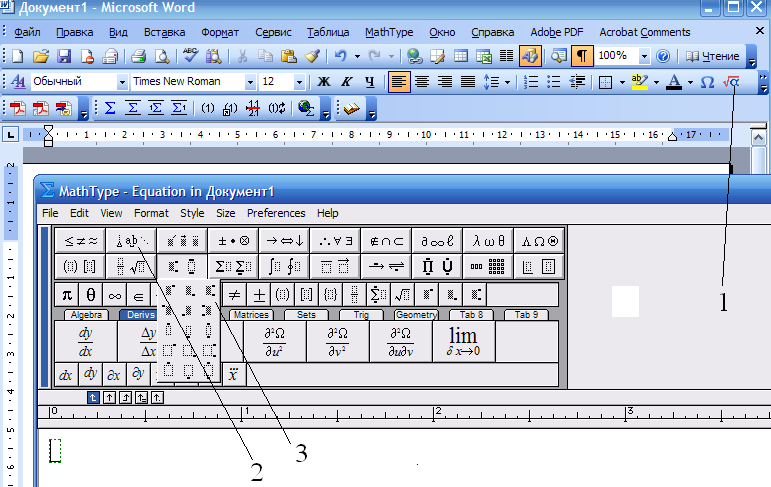Click the Undo arrow icon
The width and height of the screenshot is (771, 487).
pos(340,56)
